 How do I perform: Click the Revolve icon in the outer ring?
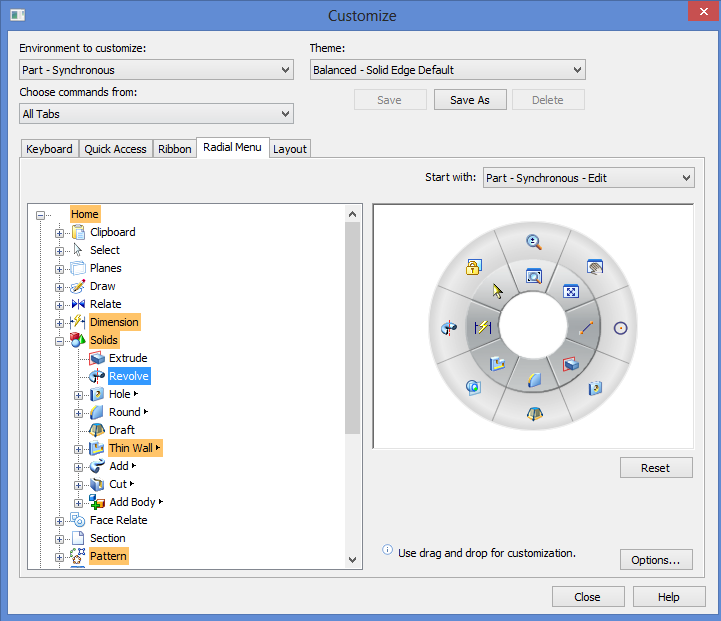point(449,328)
